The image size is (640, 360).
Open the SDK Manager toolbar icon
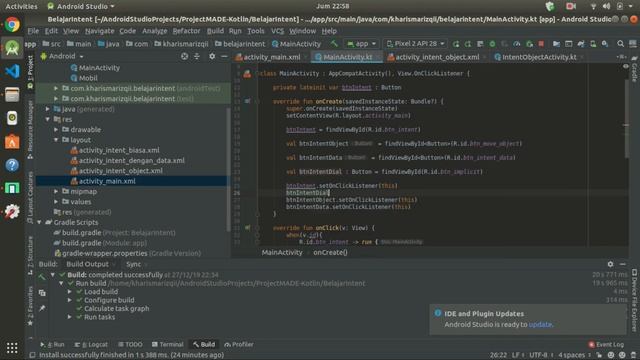coord(605,44)
